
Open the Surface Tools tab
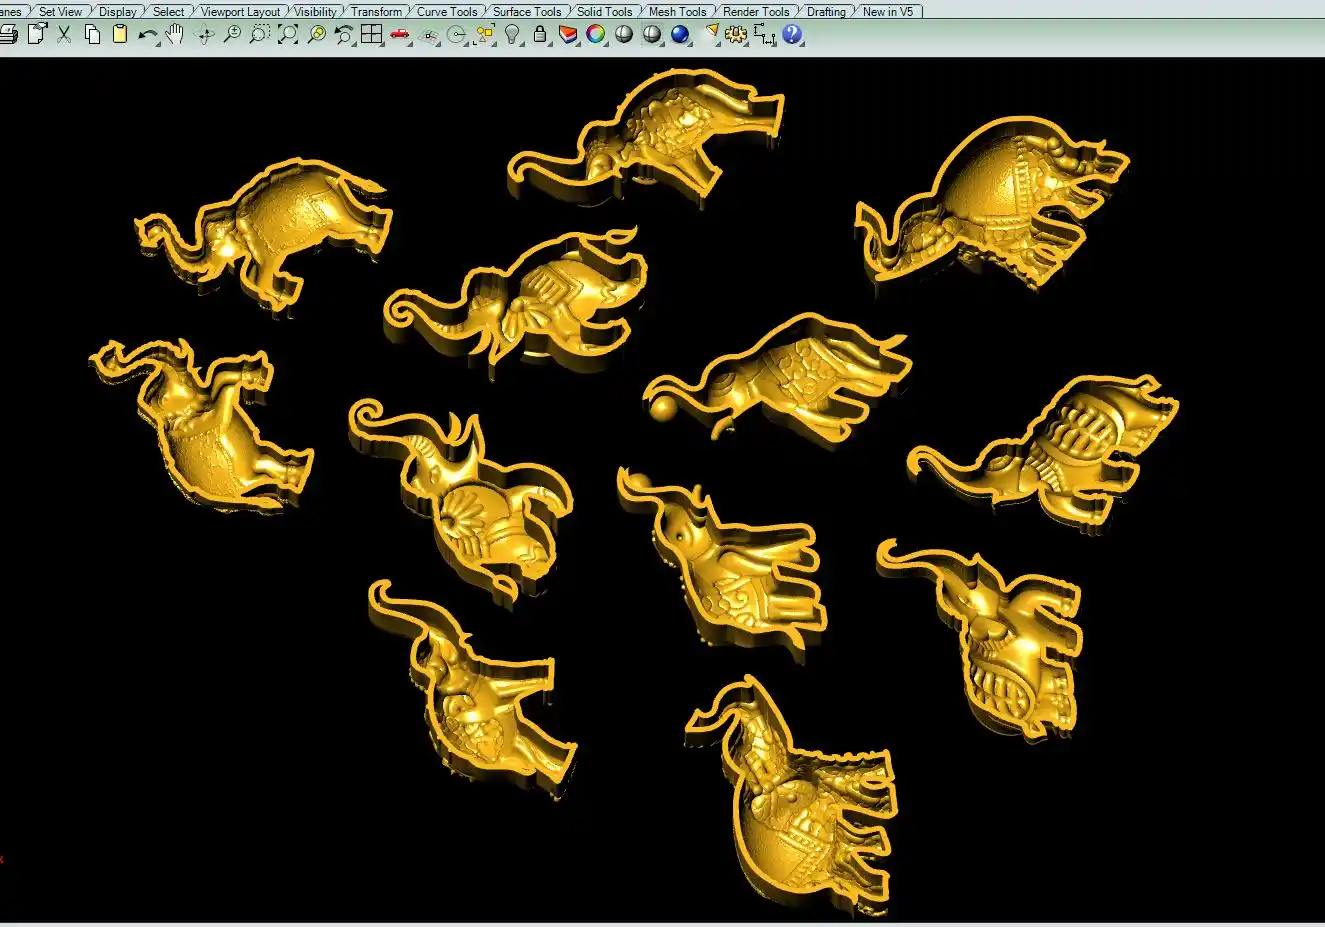coord(526,12)
